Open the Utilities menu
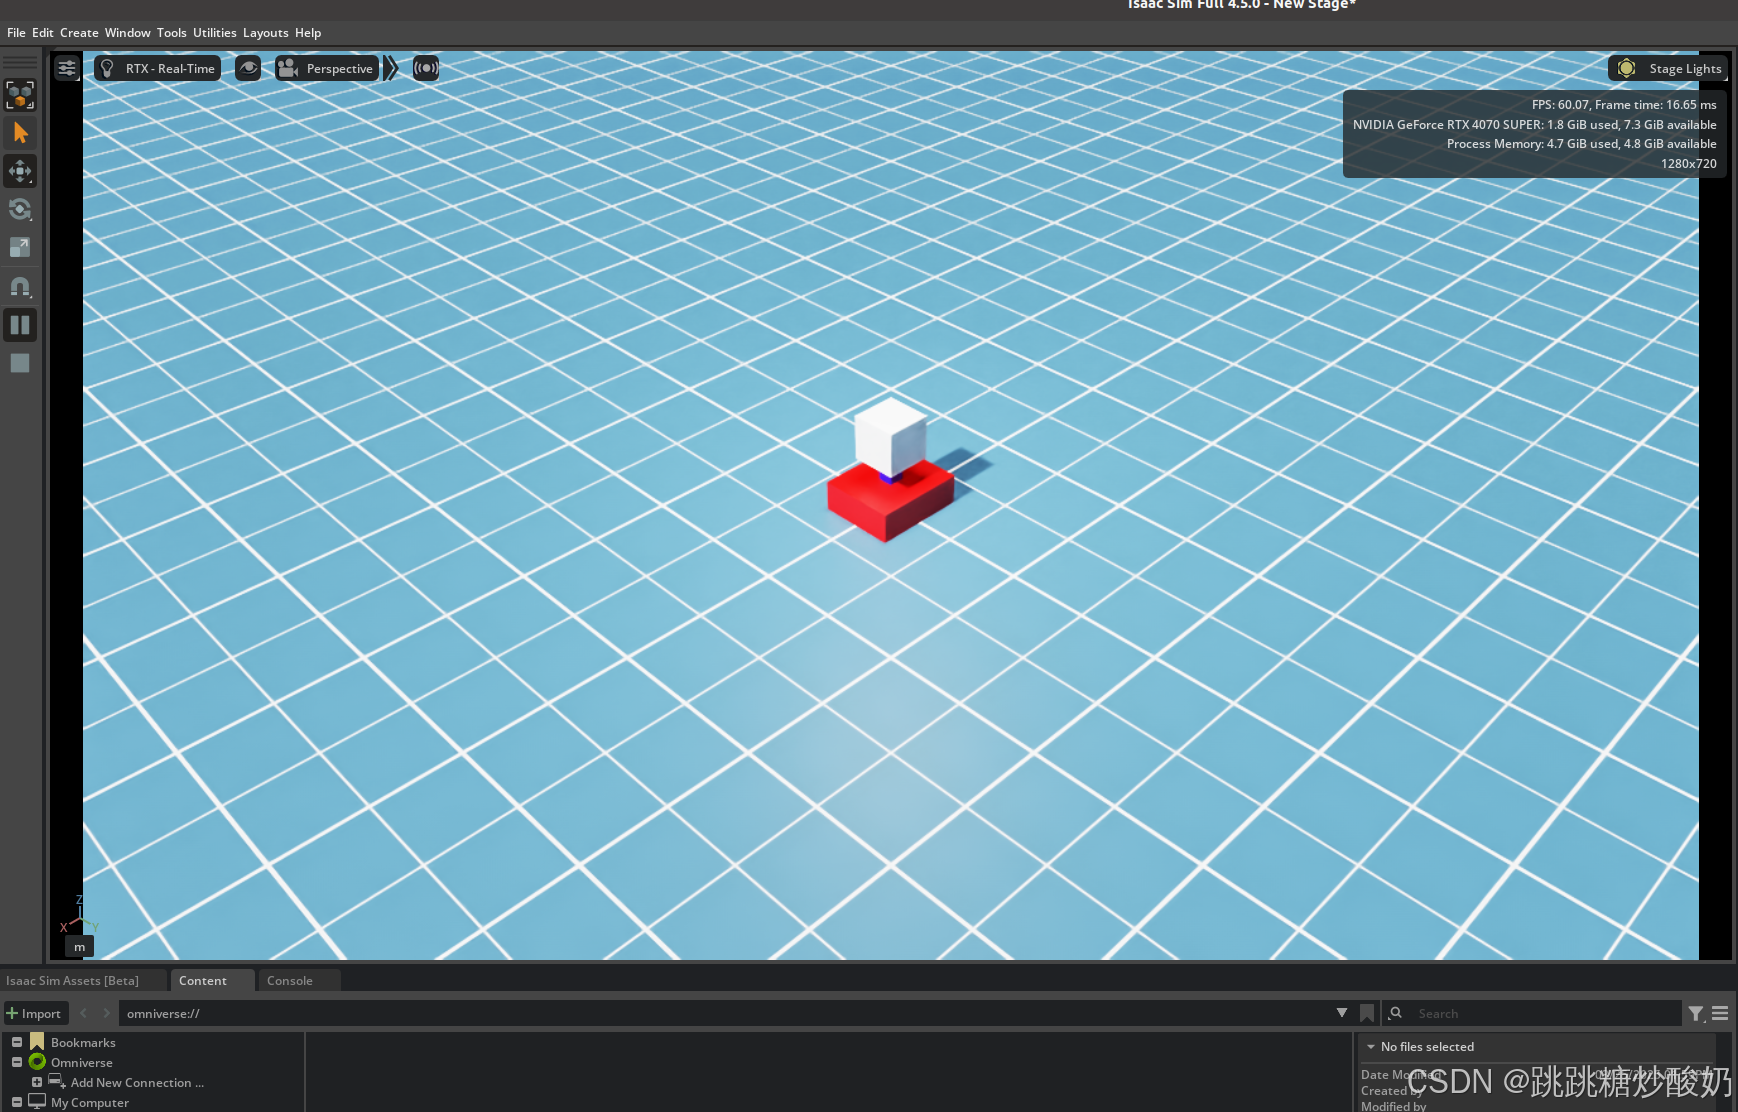This screenshot has width=1738, height=1112. point(215,33)
